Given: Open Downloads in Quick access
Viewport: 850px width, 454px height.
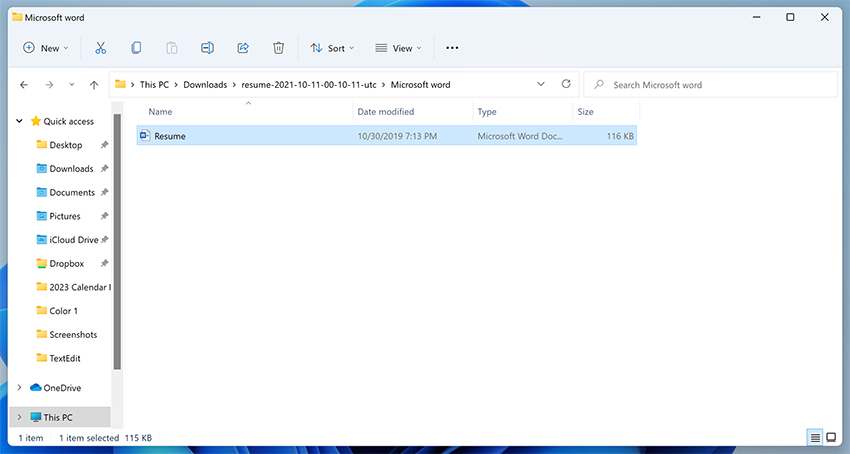Looking at the screenshot, I should coord(72,169).
